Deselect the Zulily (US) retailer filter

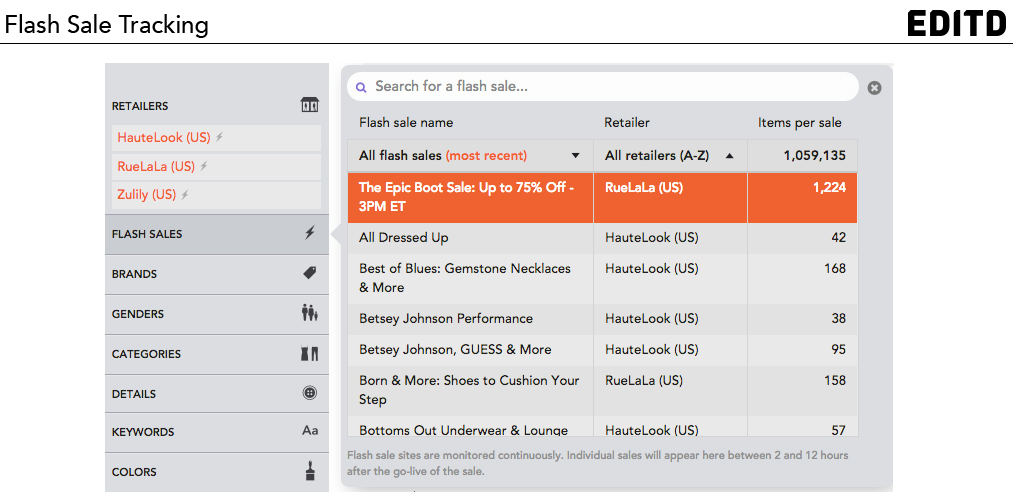[x=217, y=195]
